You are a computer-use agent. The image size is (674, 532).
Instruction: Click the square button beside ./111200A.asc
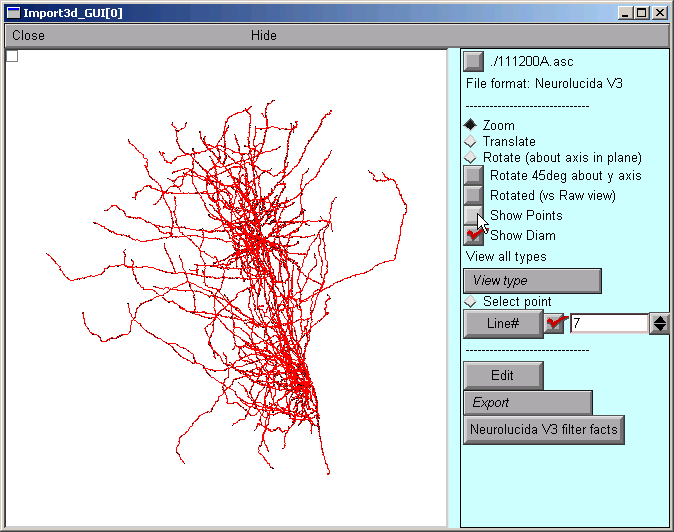pos(474,62)
